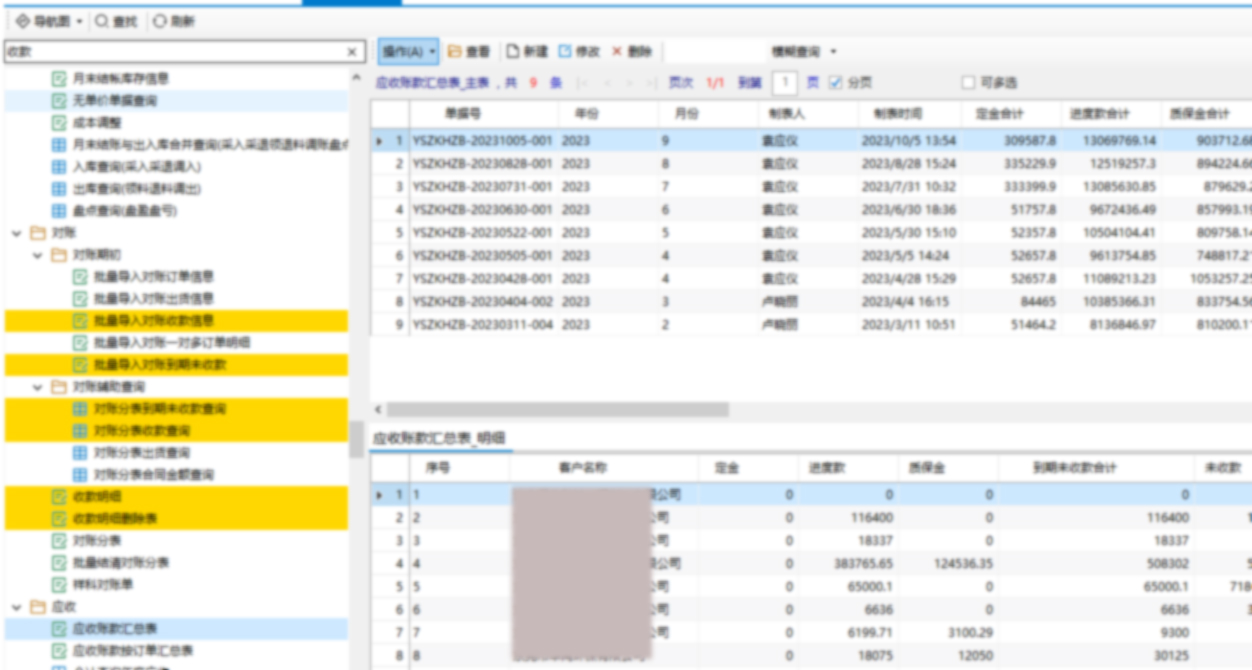The height and width of the screenshot is (670, 1252).
Task: Clear the search box with the X icon
Action: [352, 52]
